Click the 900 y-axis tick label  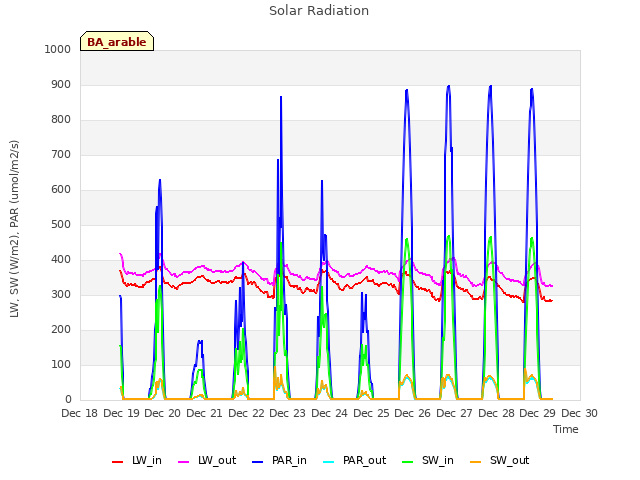click(61, 84)
